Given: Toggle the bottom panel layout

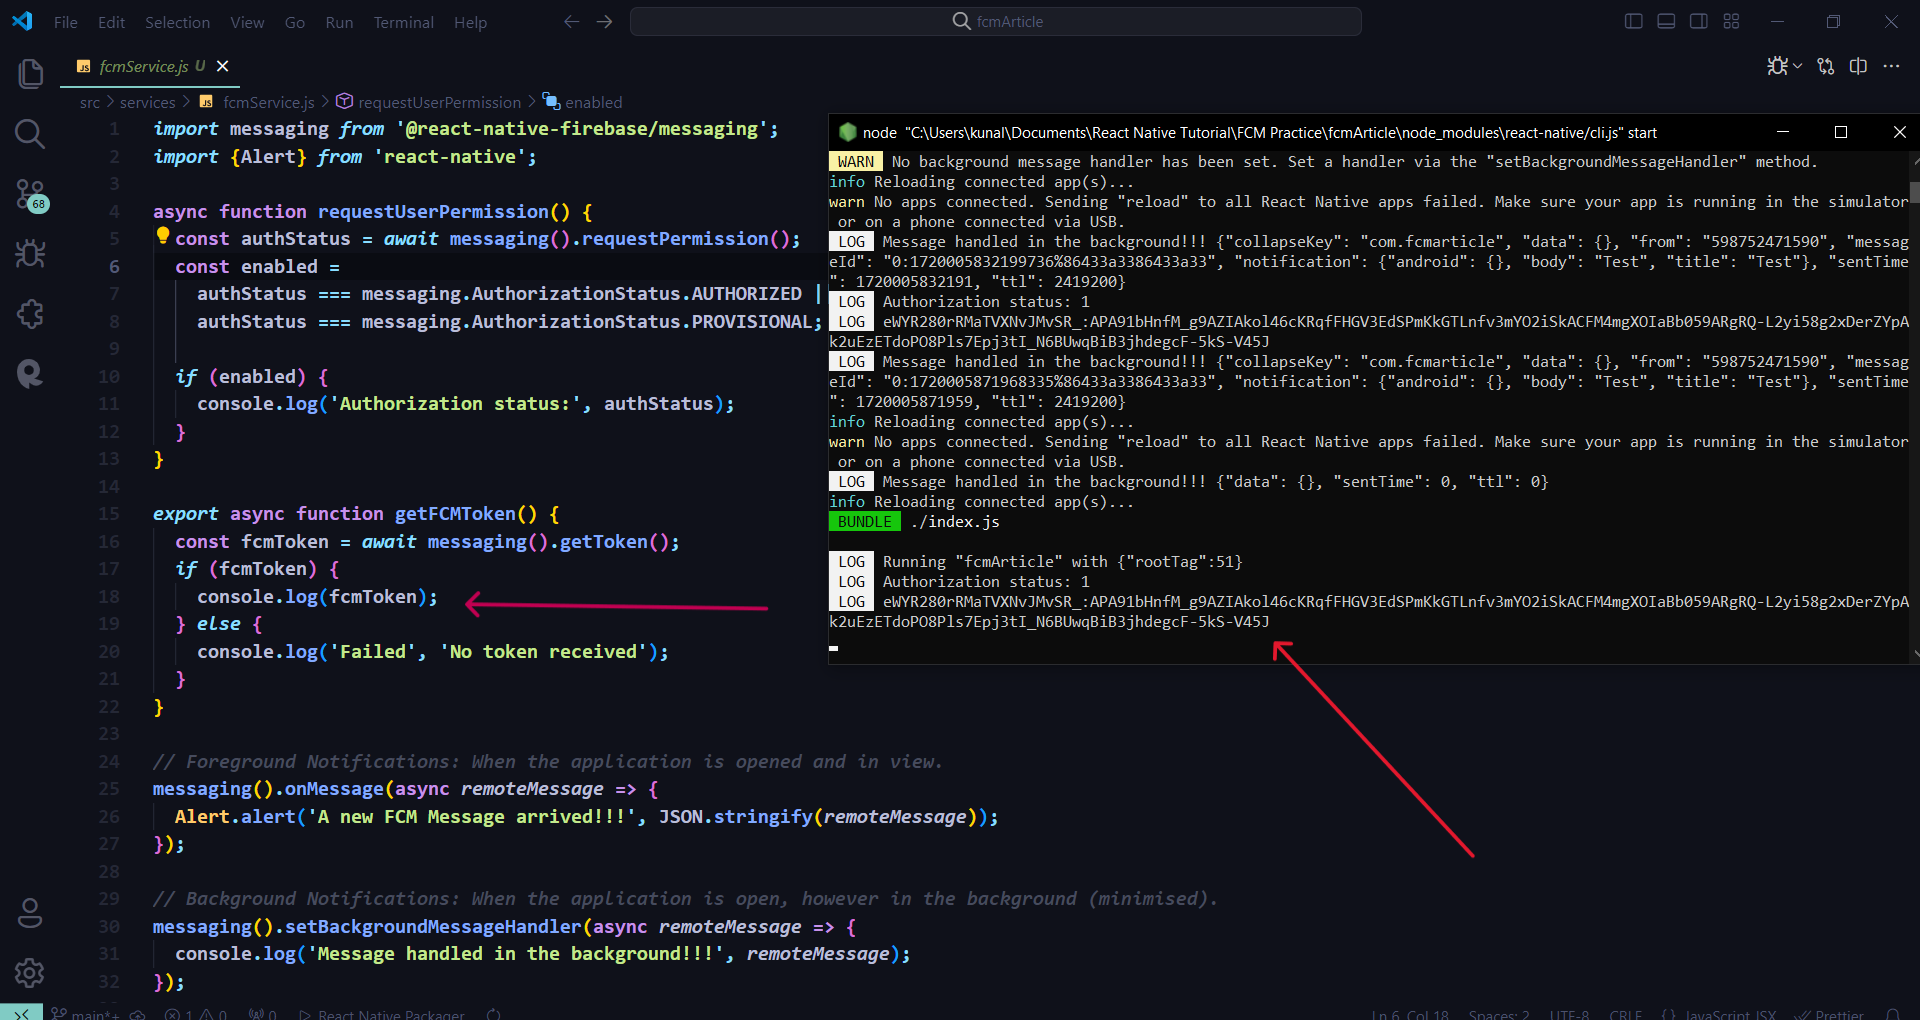Looking at the screenshot, I should pyautogui.click(x=1666, y=22).
